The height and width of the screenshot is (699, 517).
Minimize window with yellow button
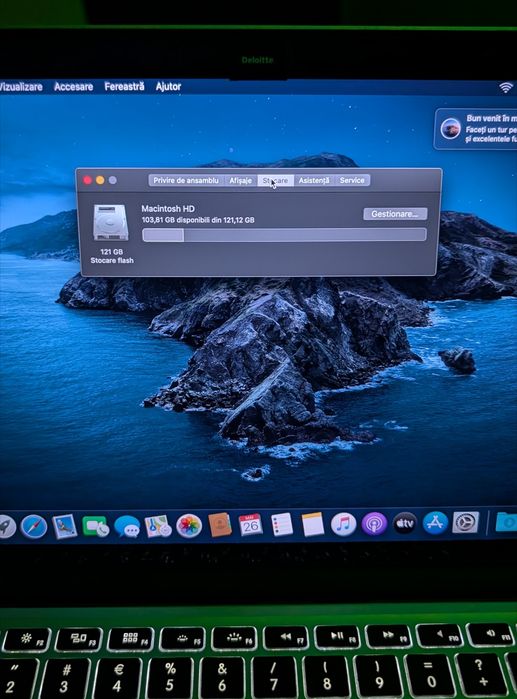100,180
